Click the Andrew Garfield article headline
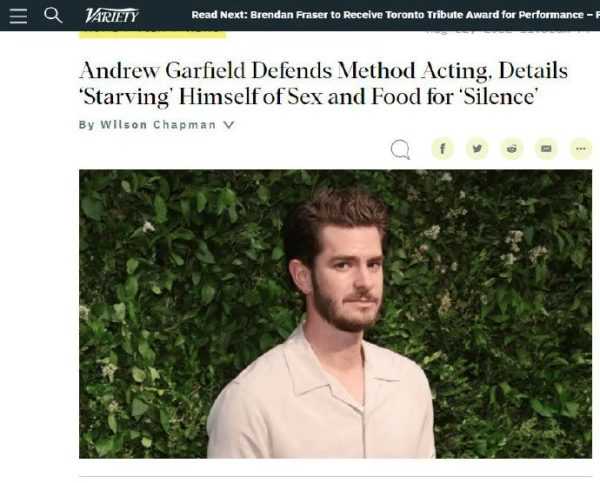 click(x=323, y=83)
